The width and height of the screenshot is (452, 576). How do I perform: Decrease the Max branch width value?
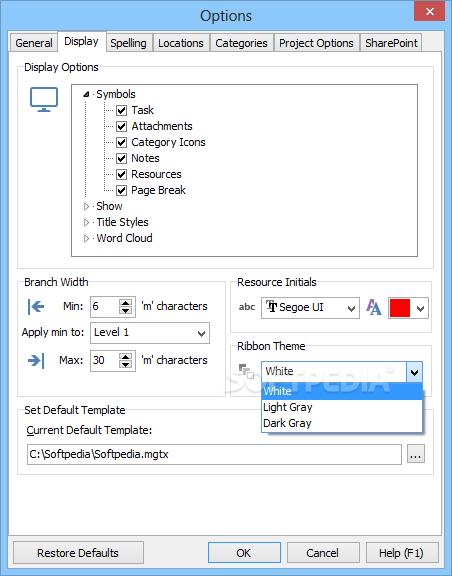pos(126,365)
